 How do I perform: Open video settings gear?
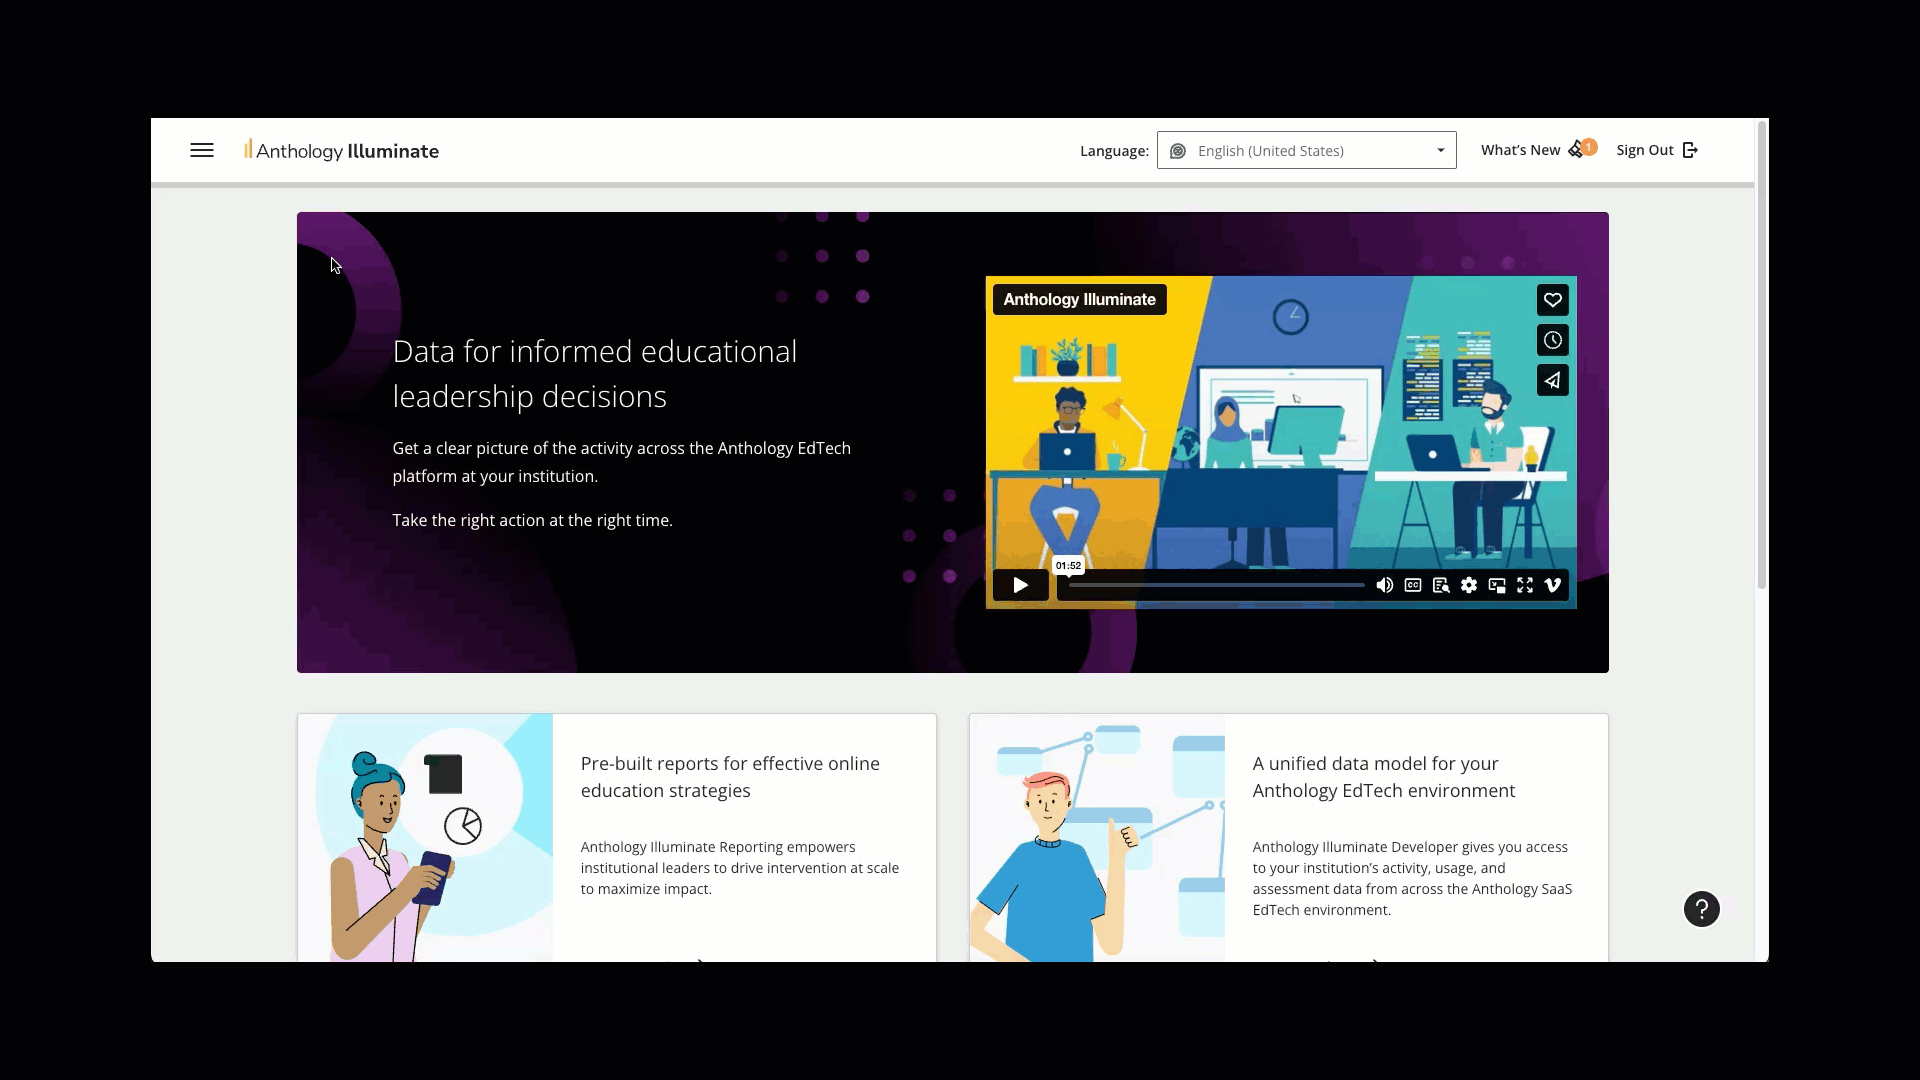[1468, 585]
